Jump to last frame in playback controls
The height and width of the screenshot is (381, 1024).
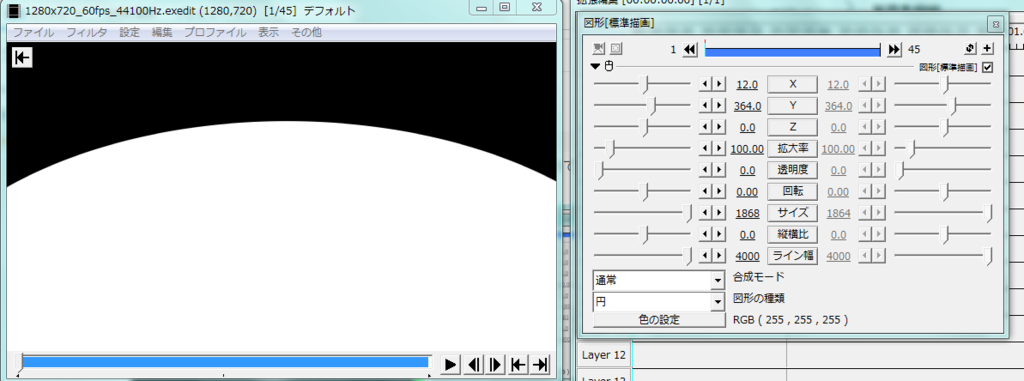pos(539,365)
